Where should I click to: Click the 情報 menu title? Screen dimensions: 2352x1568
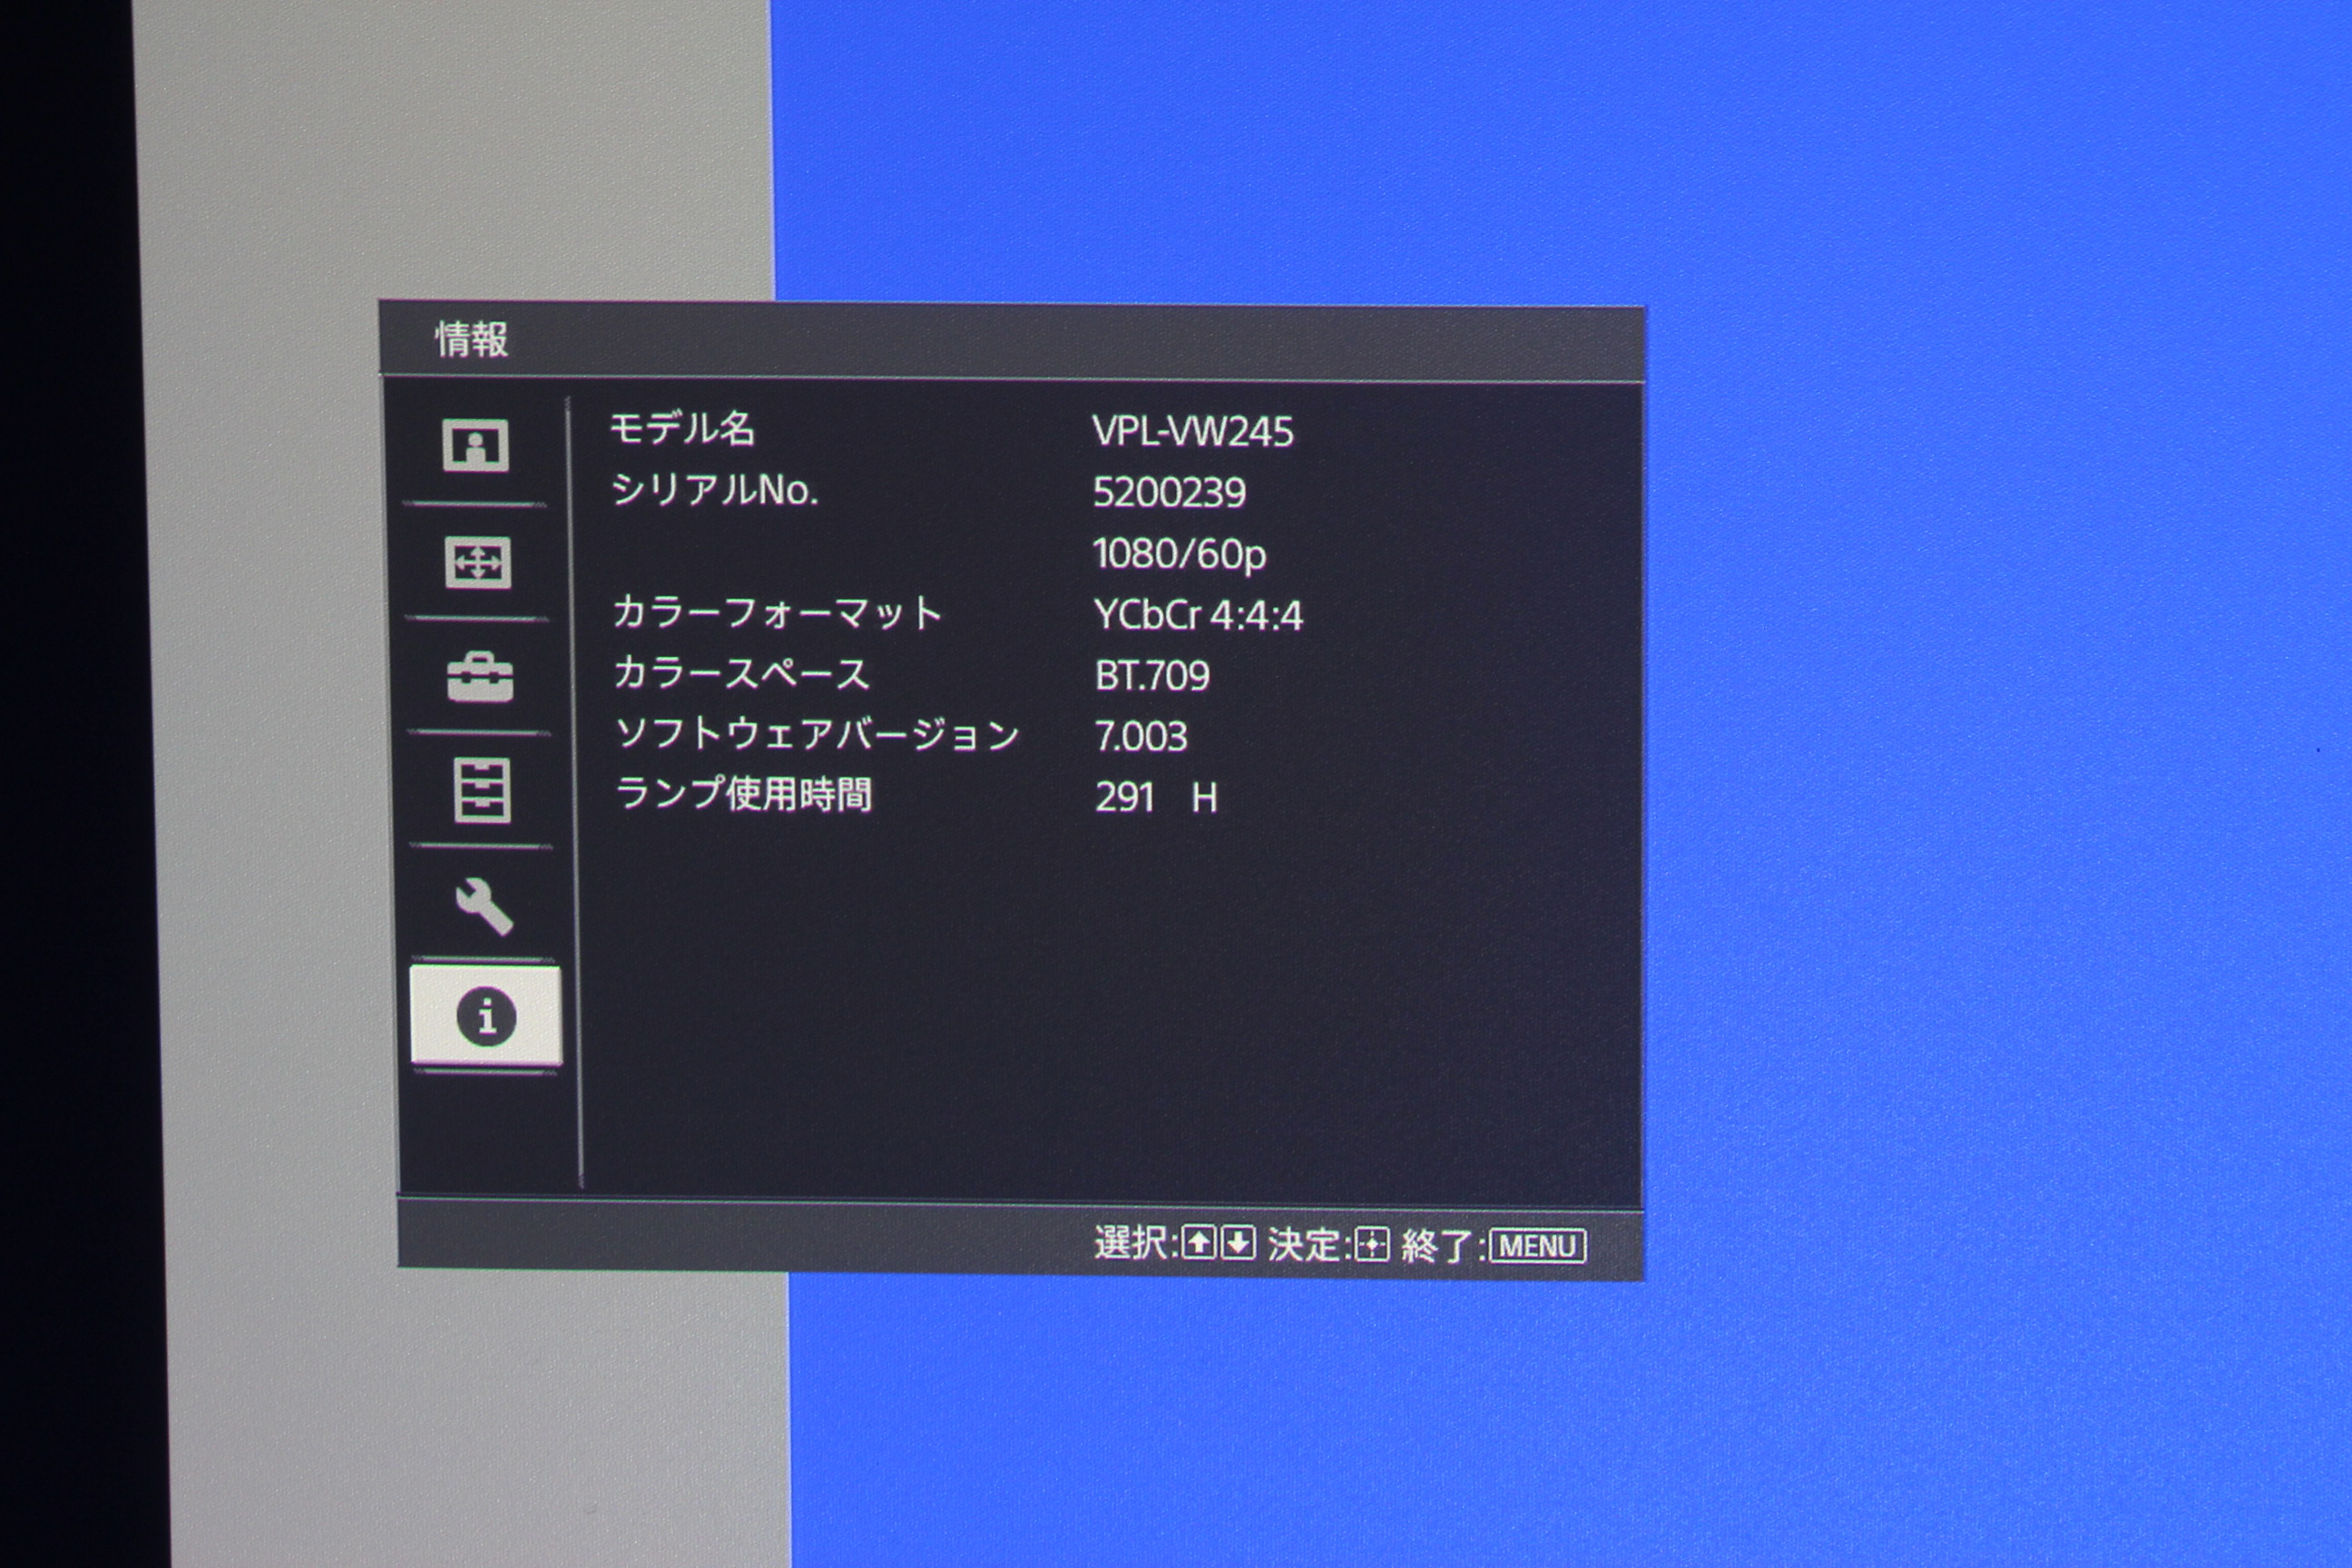click(x=471, y=340)
